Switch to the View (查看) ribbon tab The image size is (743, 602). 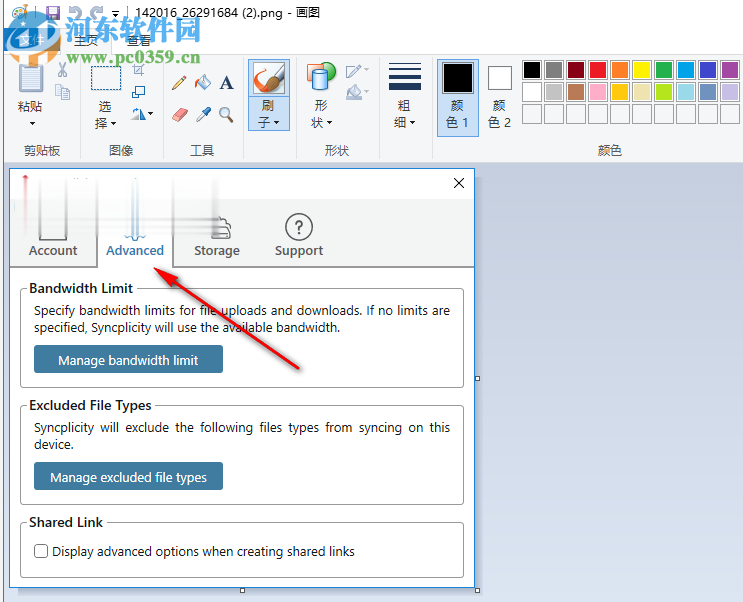(138, 41)
